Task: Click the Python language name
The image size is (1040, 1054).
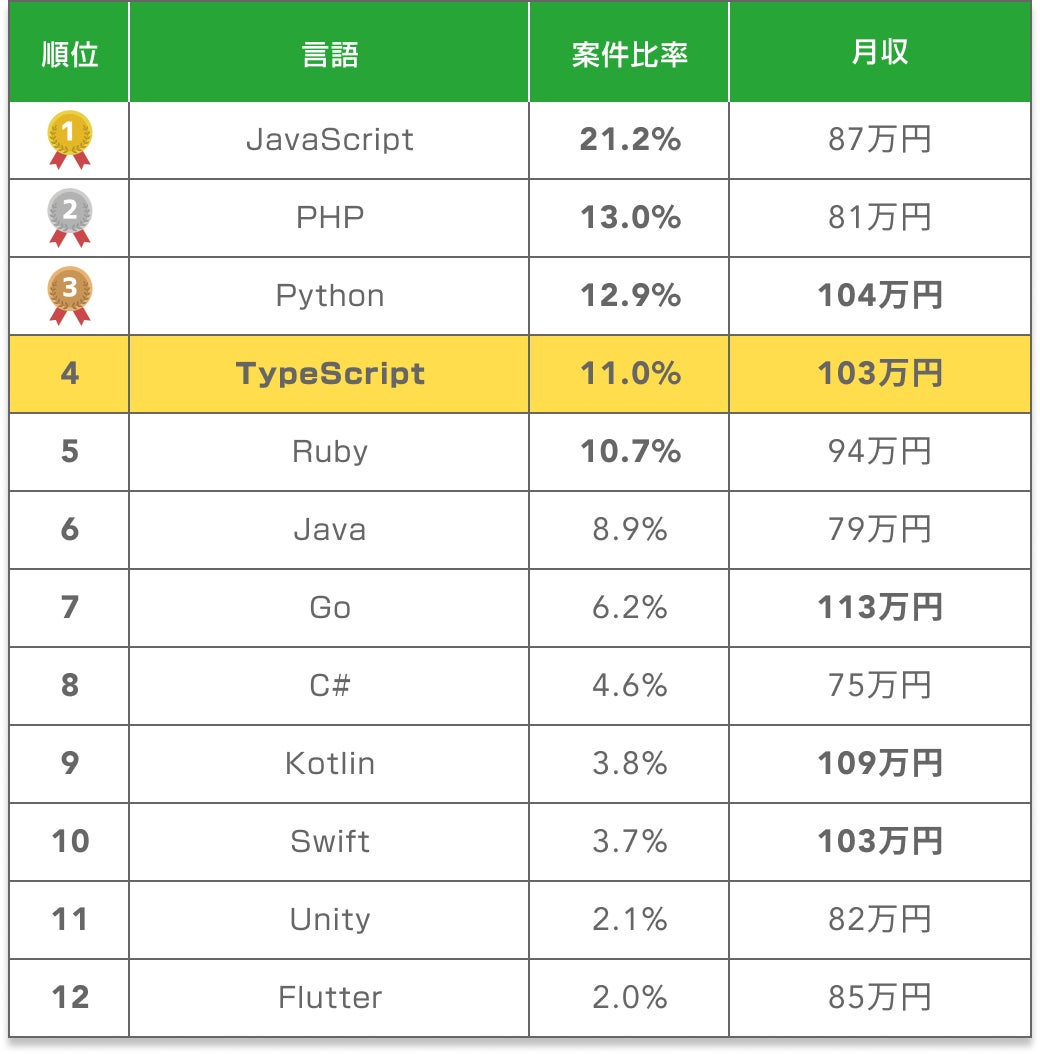Action: click(x=329, y=296)
